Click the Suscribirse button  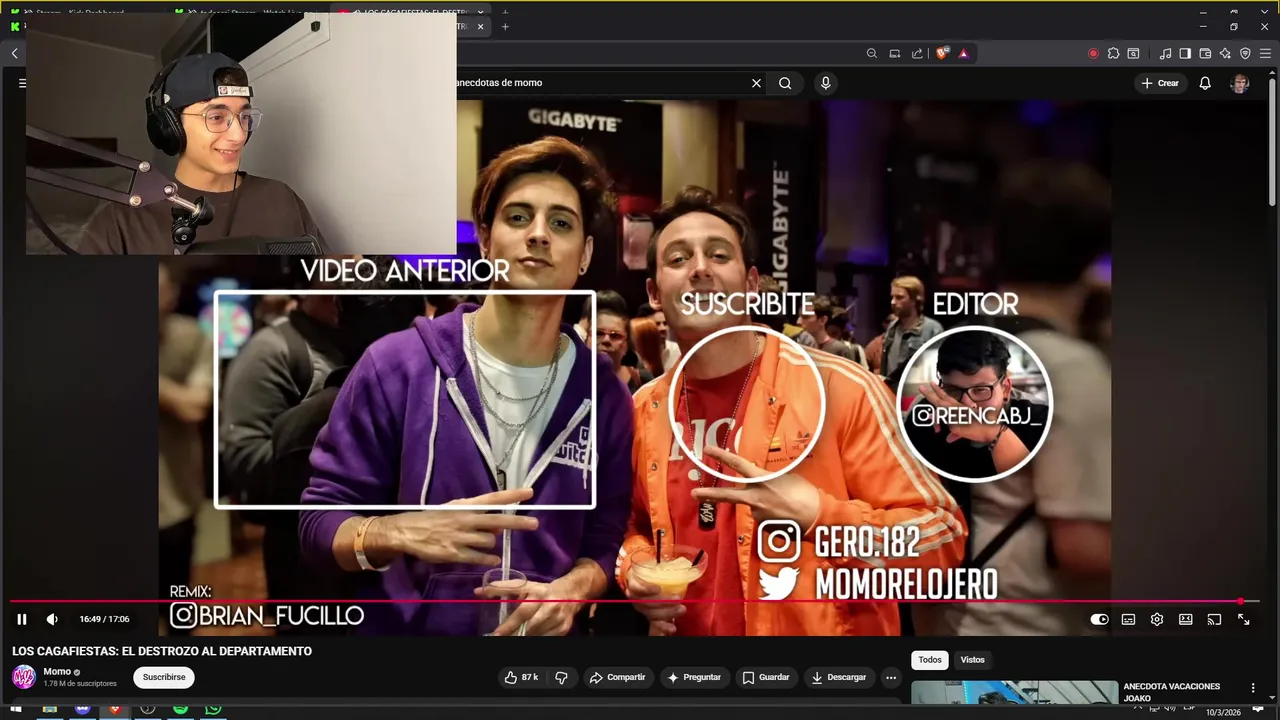164,677
